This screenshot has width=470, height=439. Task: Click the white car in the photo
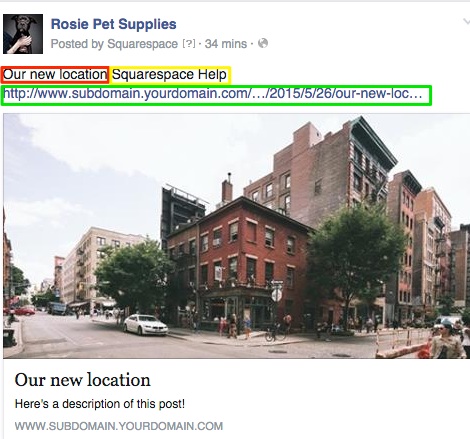145,324
